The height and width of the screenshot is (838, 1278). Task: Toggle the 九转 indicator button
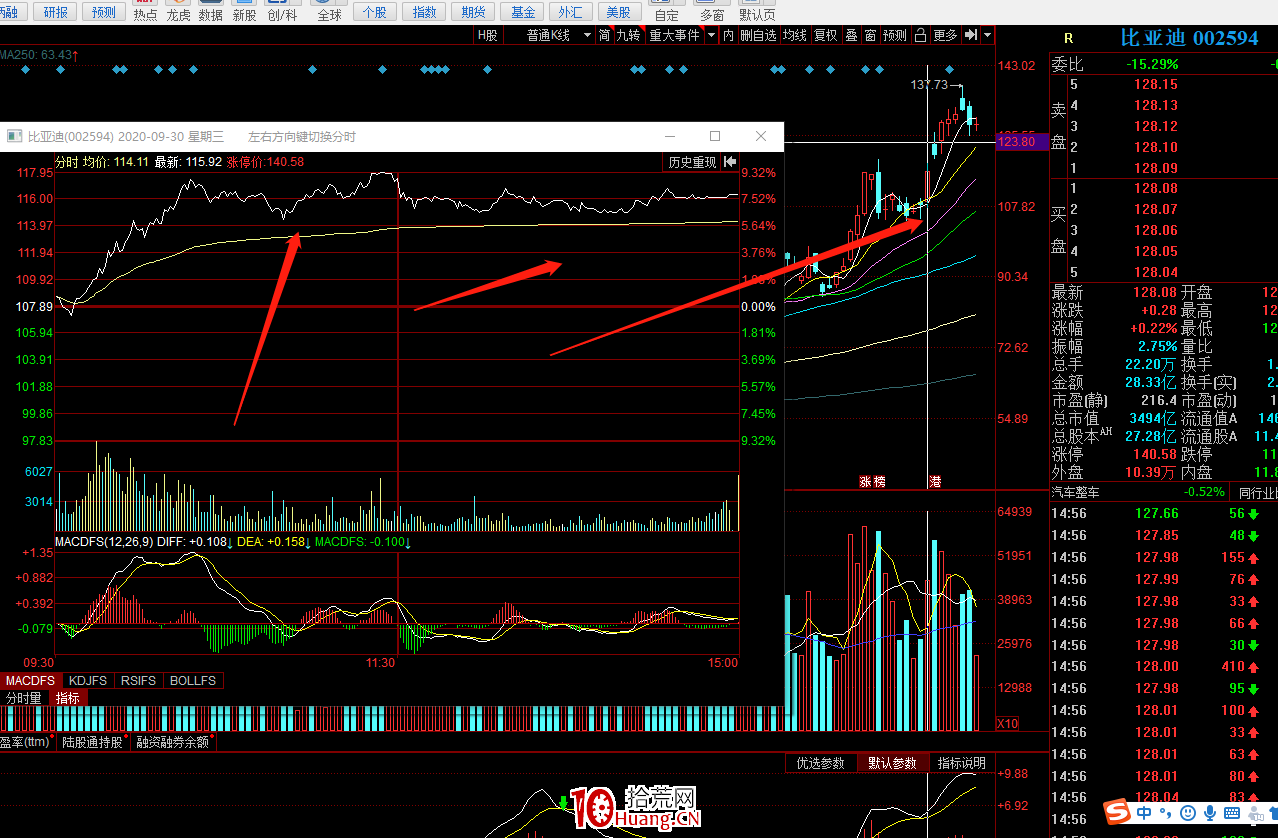point(628,35)
